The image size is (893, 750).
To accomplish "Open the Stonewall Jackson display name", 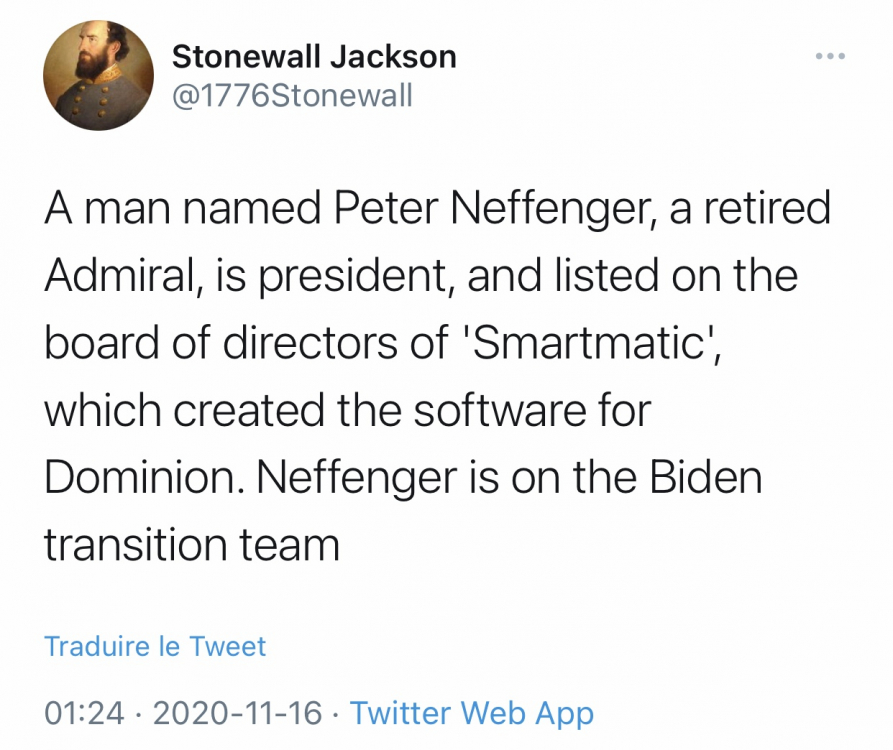I will pyautogui.click(x=314, y=57).
